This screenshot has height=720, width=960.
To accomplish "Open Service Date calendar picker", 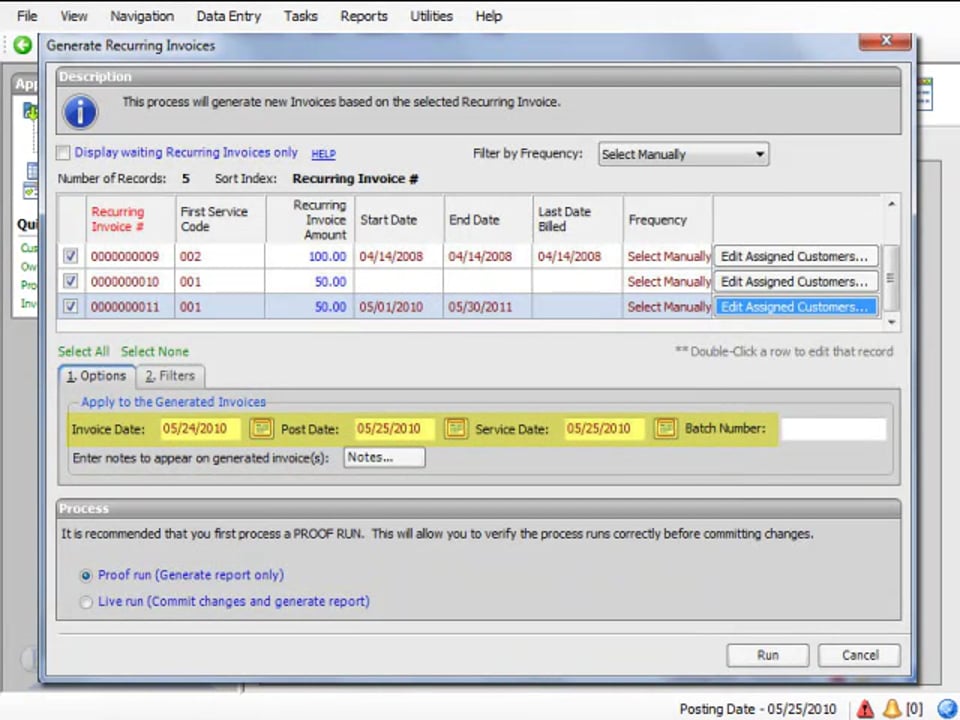I will point(666,428).
